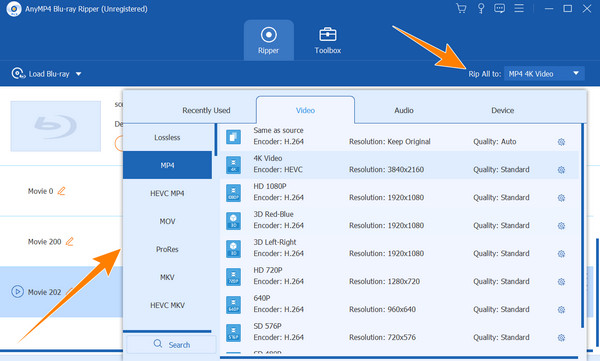This screenshot has height=361, width=600.
Task: Click the format Search field
Action: point(171,344)
